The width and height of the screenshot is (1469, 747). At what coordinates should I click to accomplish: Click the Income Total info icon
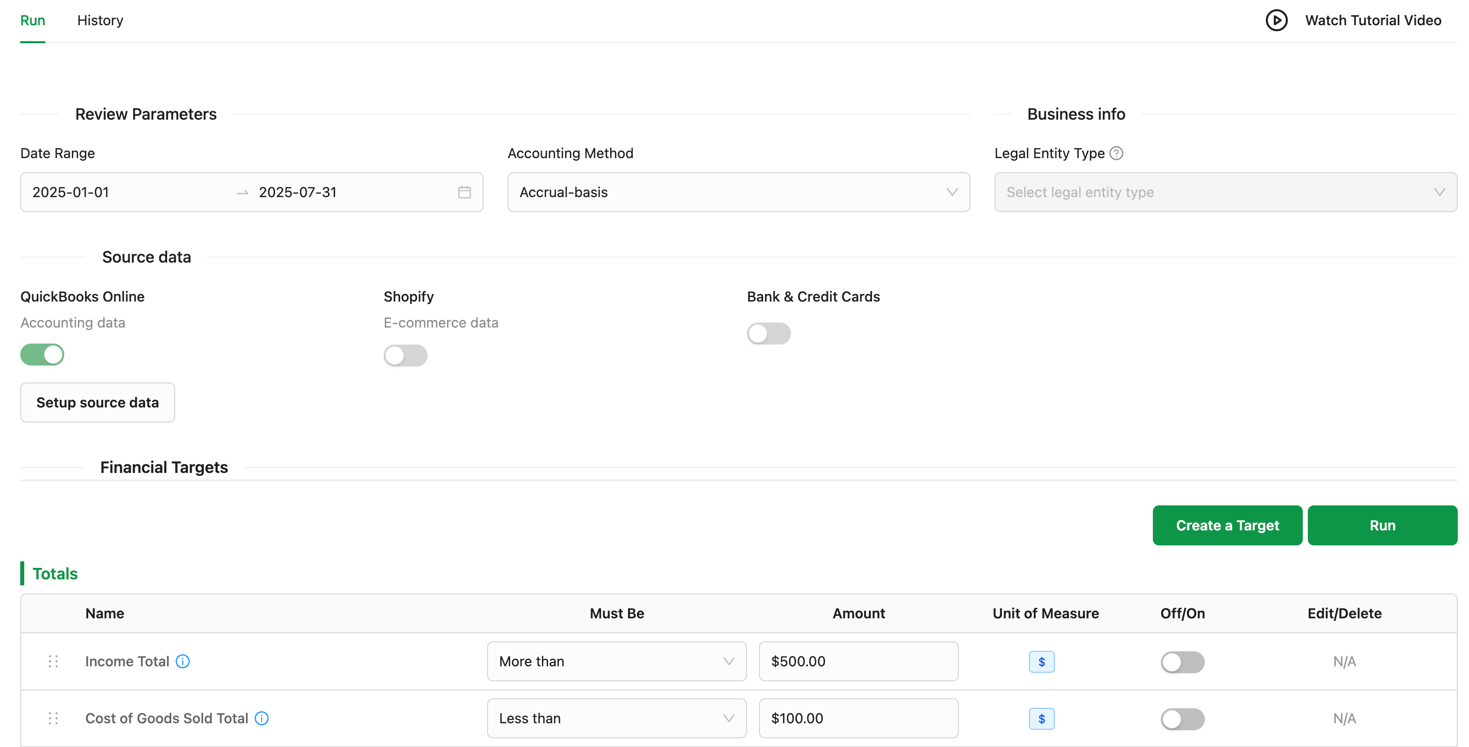[183, 661]
